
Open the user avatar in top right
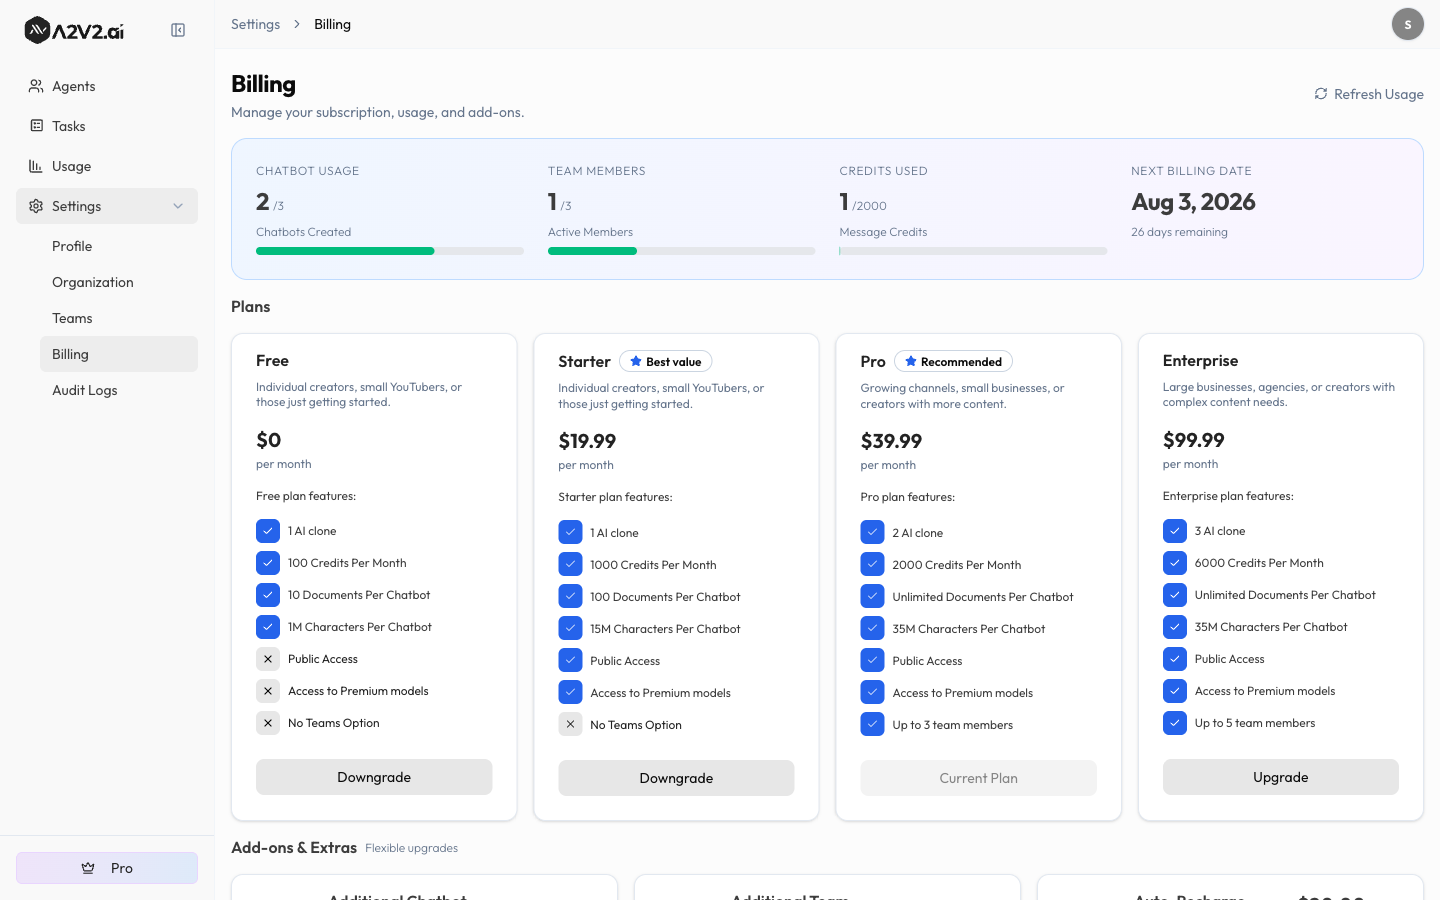tap(1408, 24)
